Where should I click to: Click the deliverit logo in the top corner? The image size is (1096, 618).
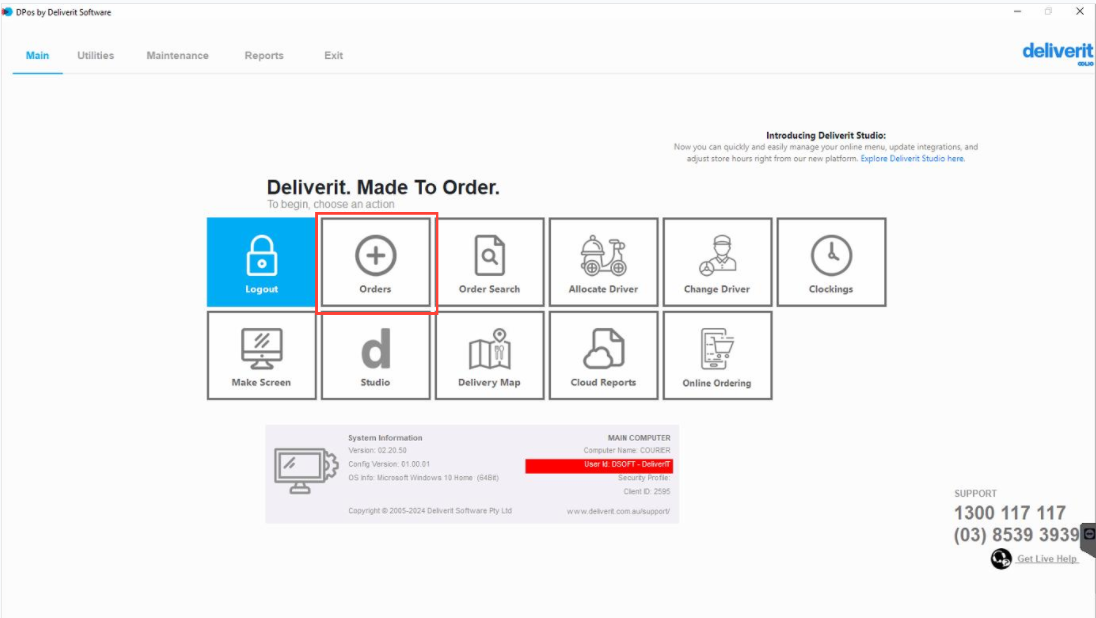point(1058,53)
